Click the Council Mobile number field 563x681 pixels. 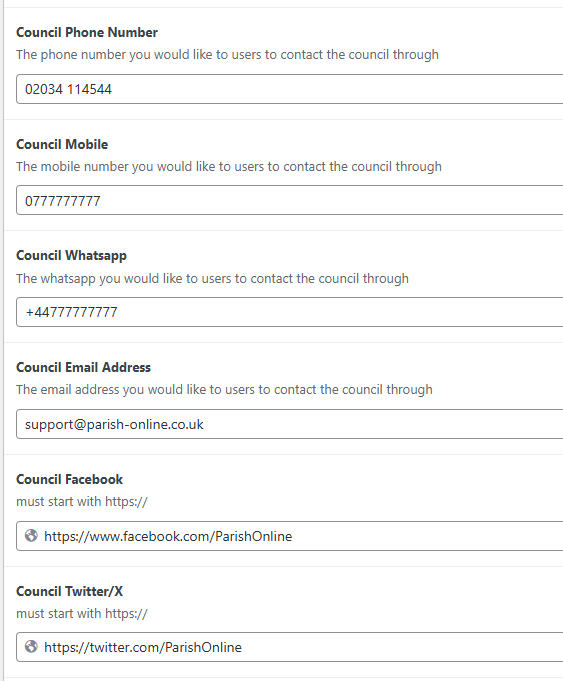[x=290, y=200]
